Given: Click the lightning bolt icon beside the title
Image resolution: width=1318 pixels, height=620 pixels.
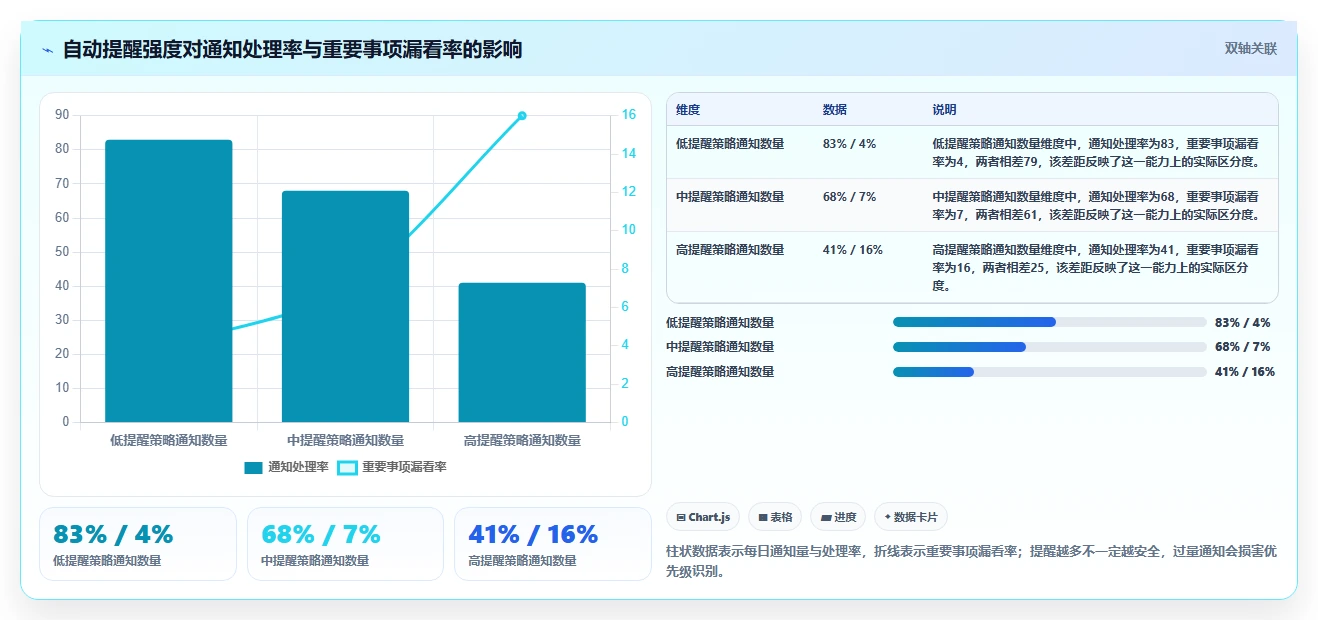Looking at the screenshot, I should 47,50.
